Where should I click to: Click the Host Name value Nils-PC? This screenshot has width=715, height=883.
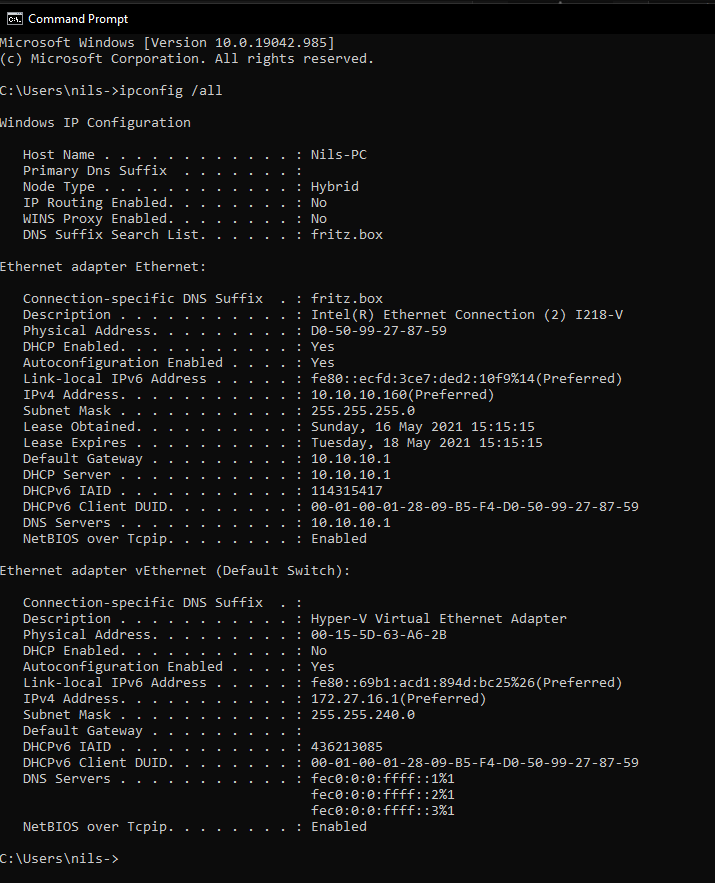[x=338, y=154]
